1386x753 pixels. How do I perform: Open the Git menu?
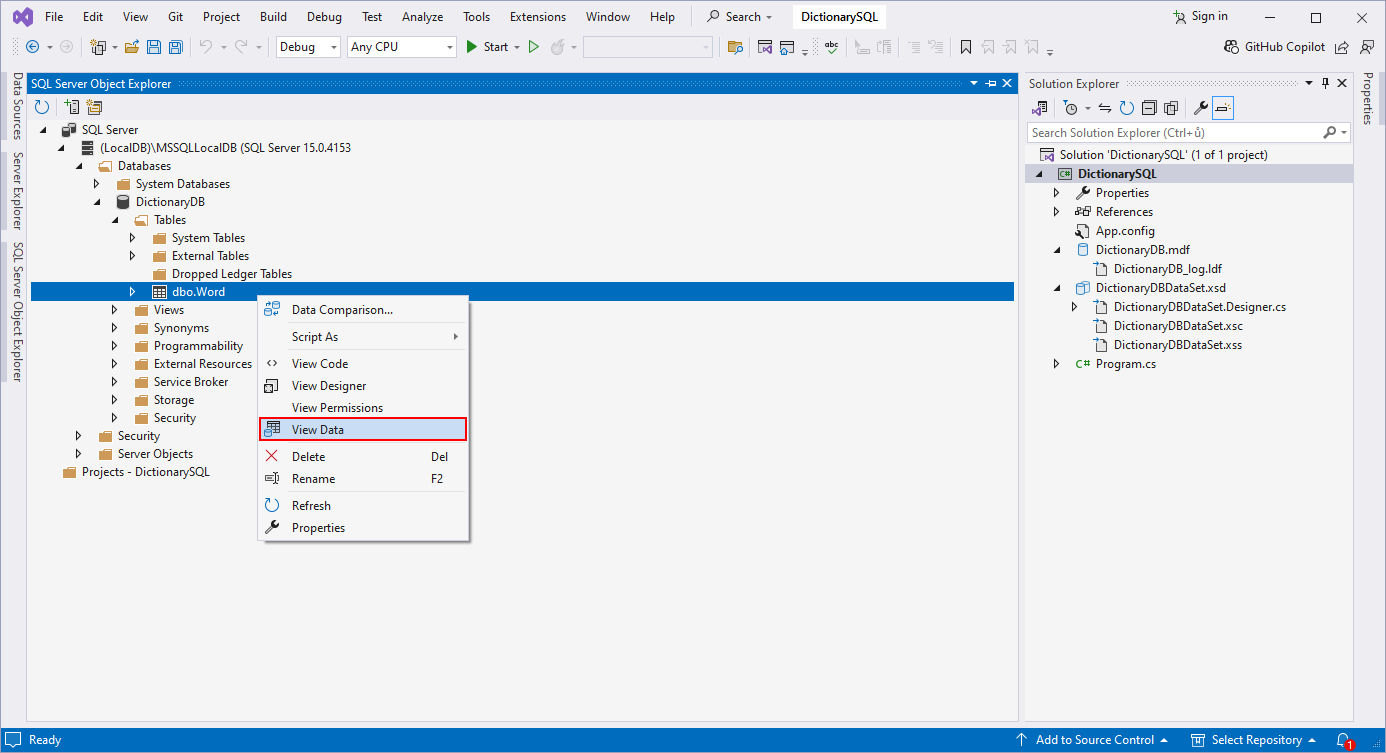click(x=174, y=16)
